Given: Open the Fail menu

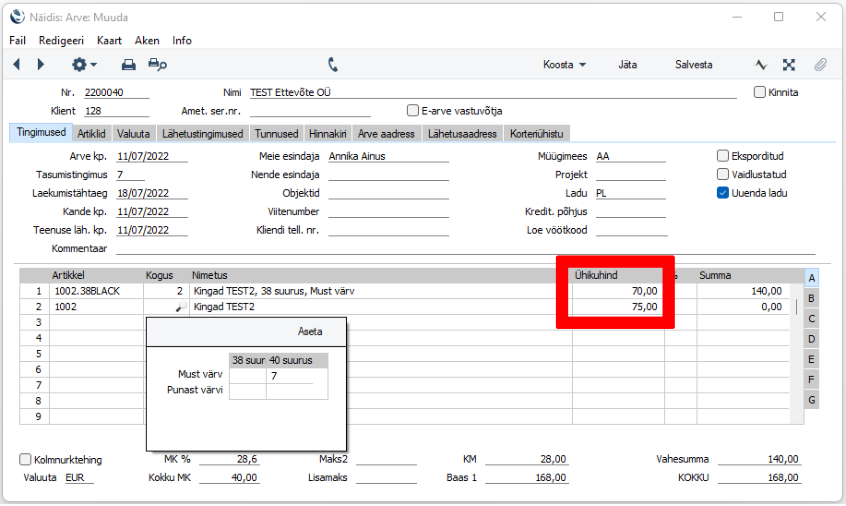Looking at the screenshot, I should (x=17, y=40).
